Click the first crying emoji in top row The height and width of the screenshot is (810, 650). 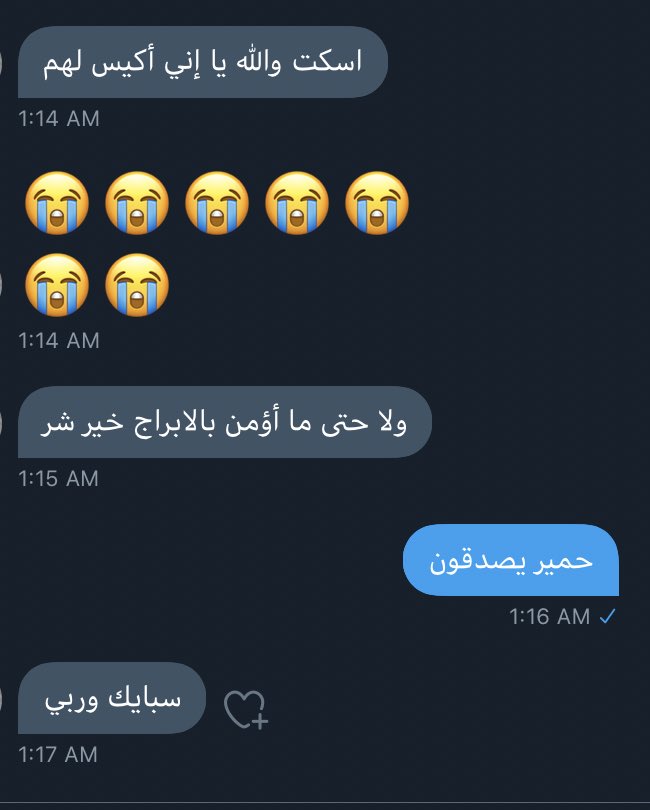[57, 203]
